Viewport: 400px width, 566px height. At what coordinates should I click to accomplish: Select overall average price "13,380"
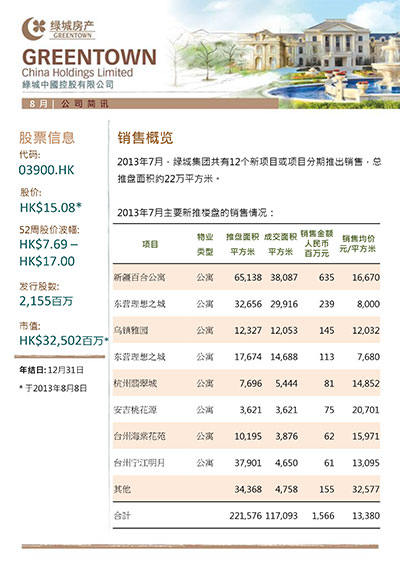coord(366,515)
